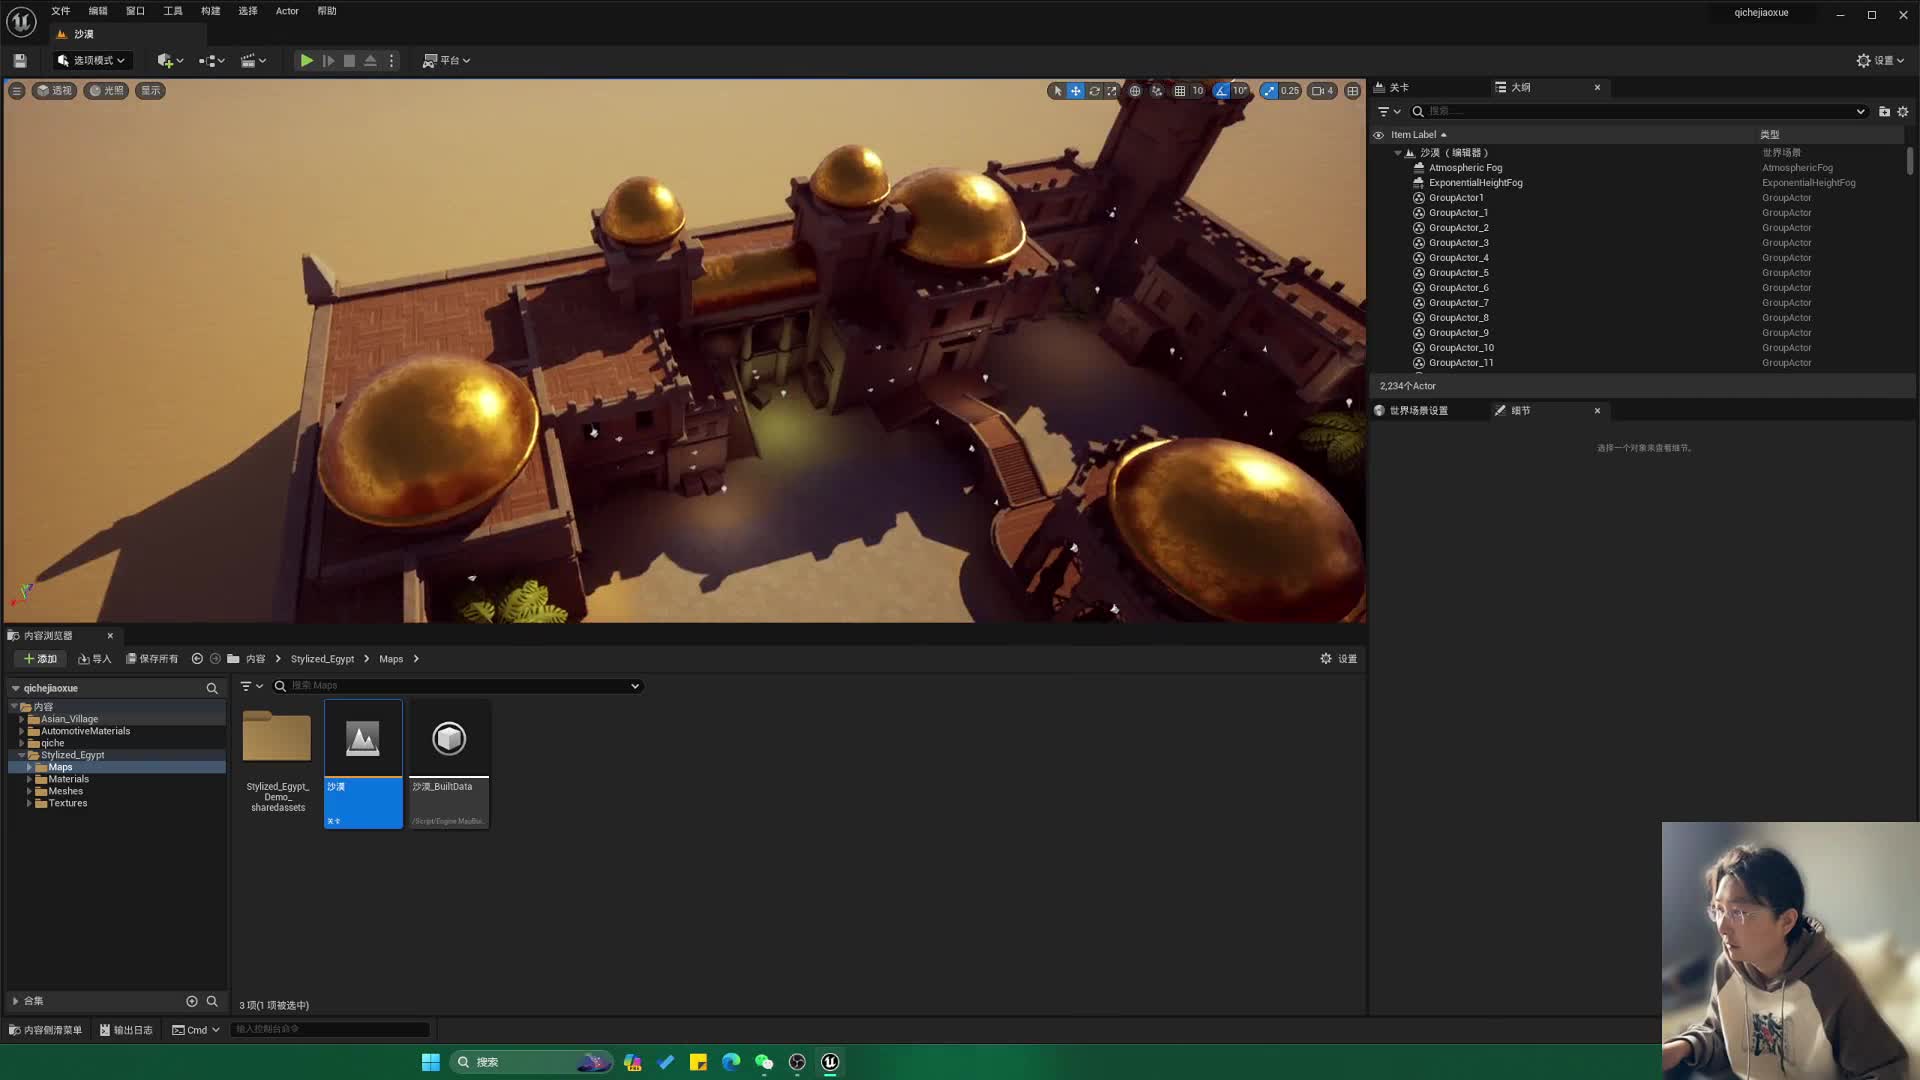1920x1080 pixels.
Task: Open the viewport hamburger options menu
Action: tap(16, 91)
